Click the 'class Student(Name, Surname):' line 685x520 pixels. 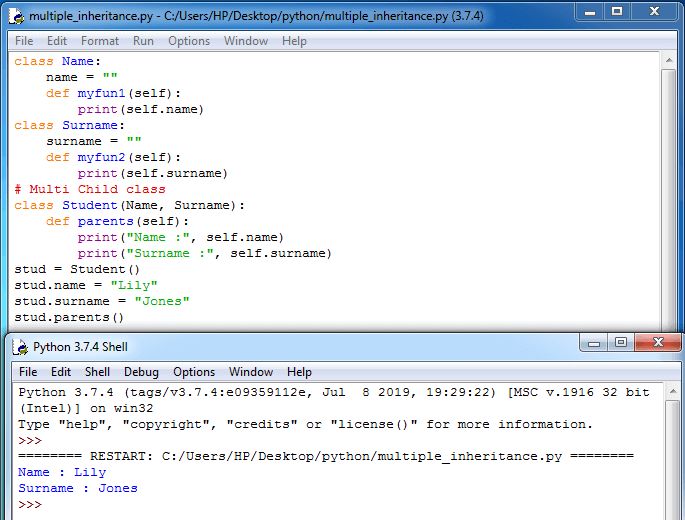pos(129,205)
